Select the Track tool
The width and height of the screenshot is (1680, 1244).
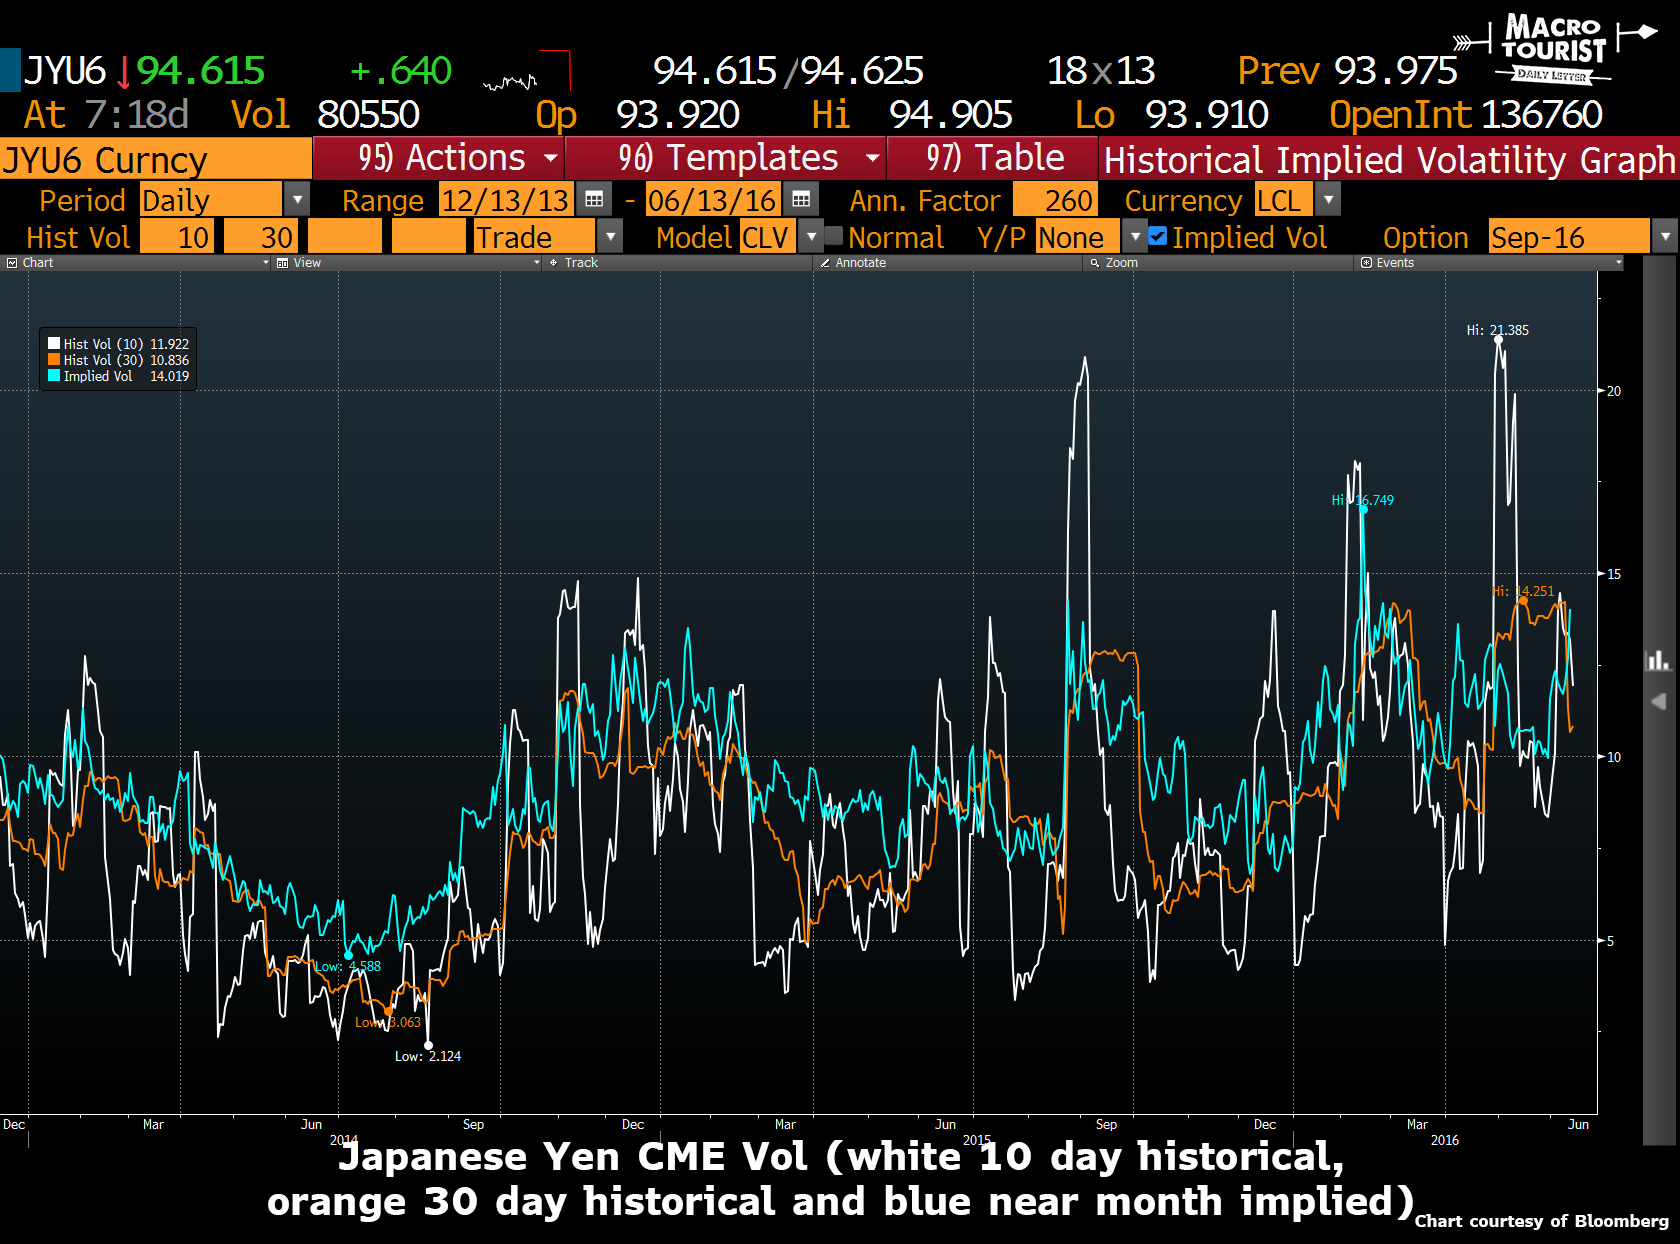click(580, 263)
